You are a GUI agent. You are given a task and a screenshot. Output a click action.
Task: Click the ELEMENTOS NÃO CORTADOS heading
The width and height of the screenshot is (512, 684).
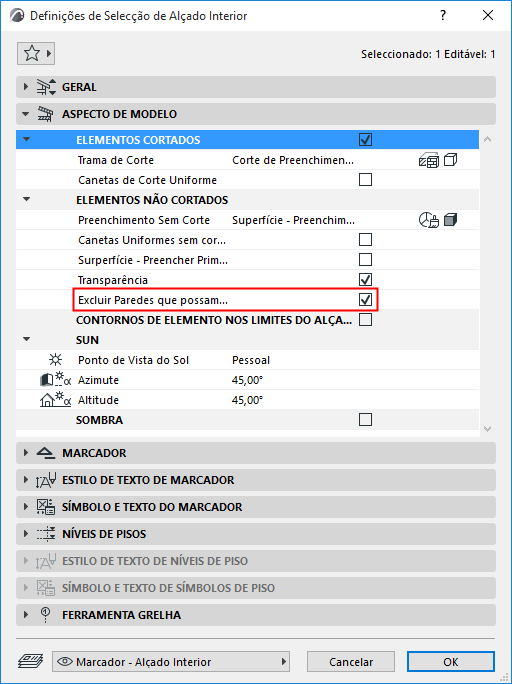(x=152, y=200)
